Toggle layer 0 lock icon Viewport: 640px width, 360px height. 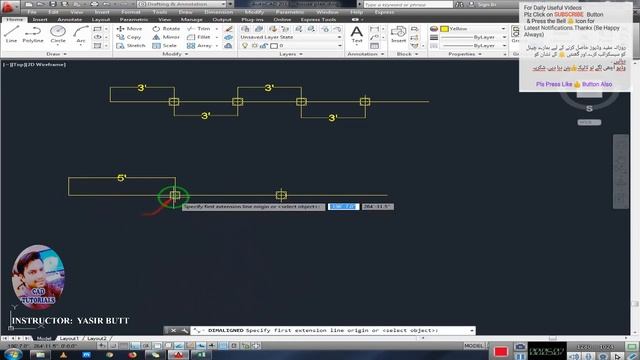[x=264, y=46]
